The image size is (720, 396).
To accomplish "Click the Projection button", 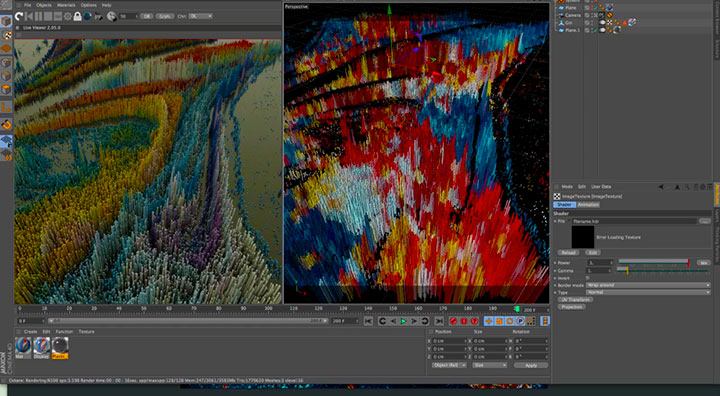I will [572, 306].
